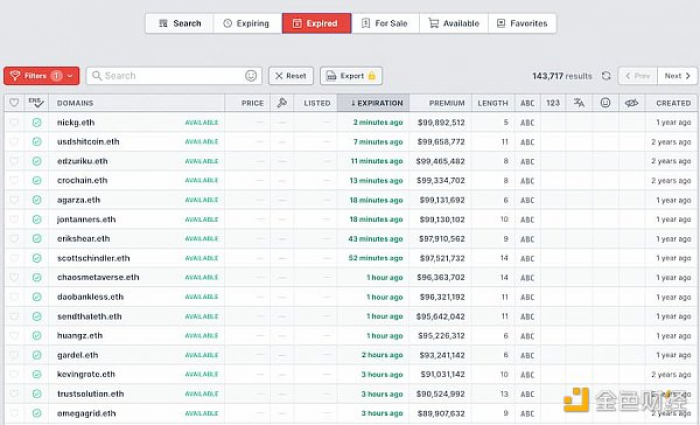This screenshot has height=425, width=700.
Task: Click ENS check icon for sendthateth.eth
Action: [x=37, y=317]
